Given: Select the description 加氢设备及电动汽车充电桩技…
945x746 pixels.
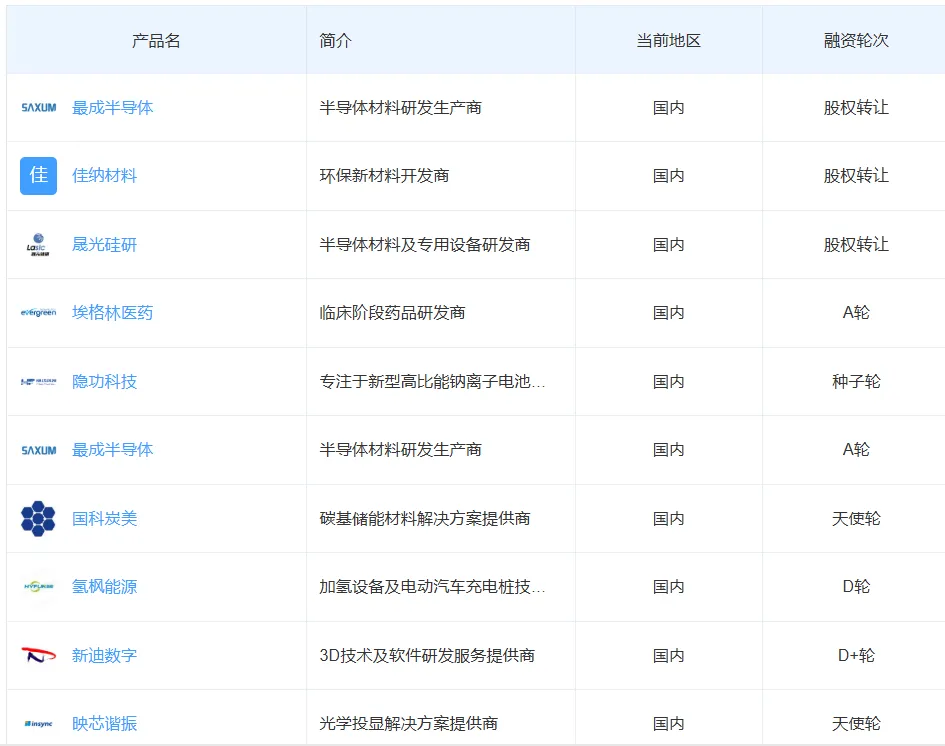Looking at the screenshot, I should [432, 586].
